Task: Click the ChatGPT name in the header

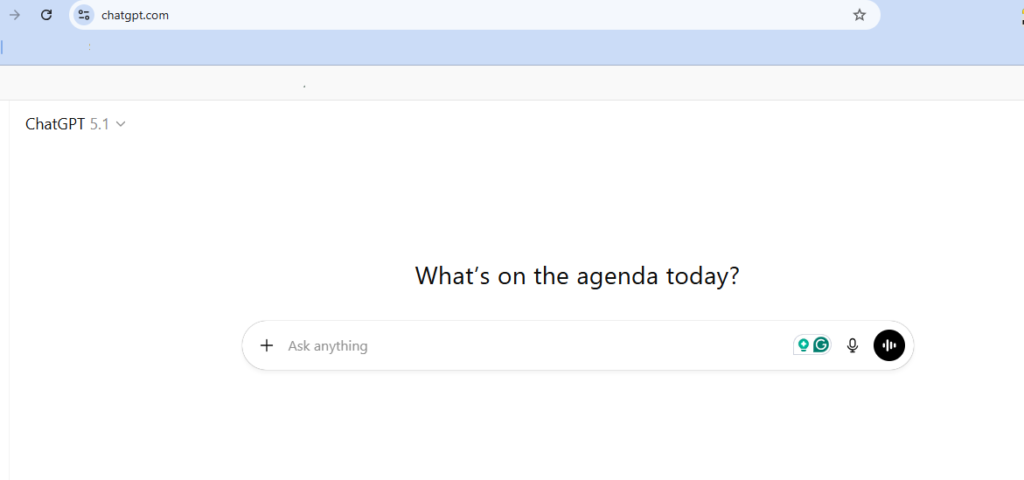Action: [55, 124]
